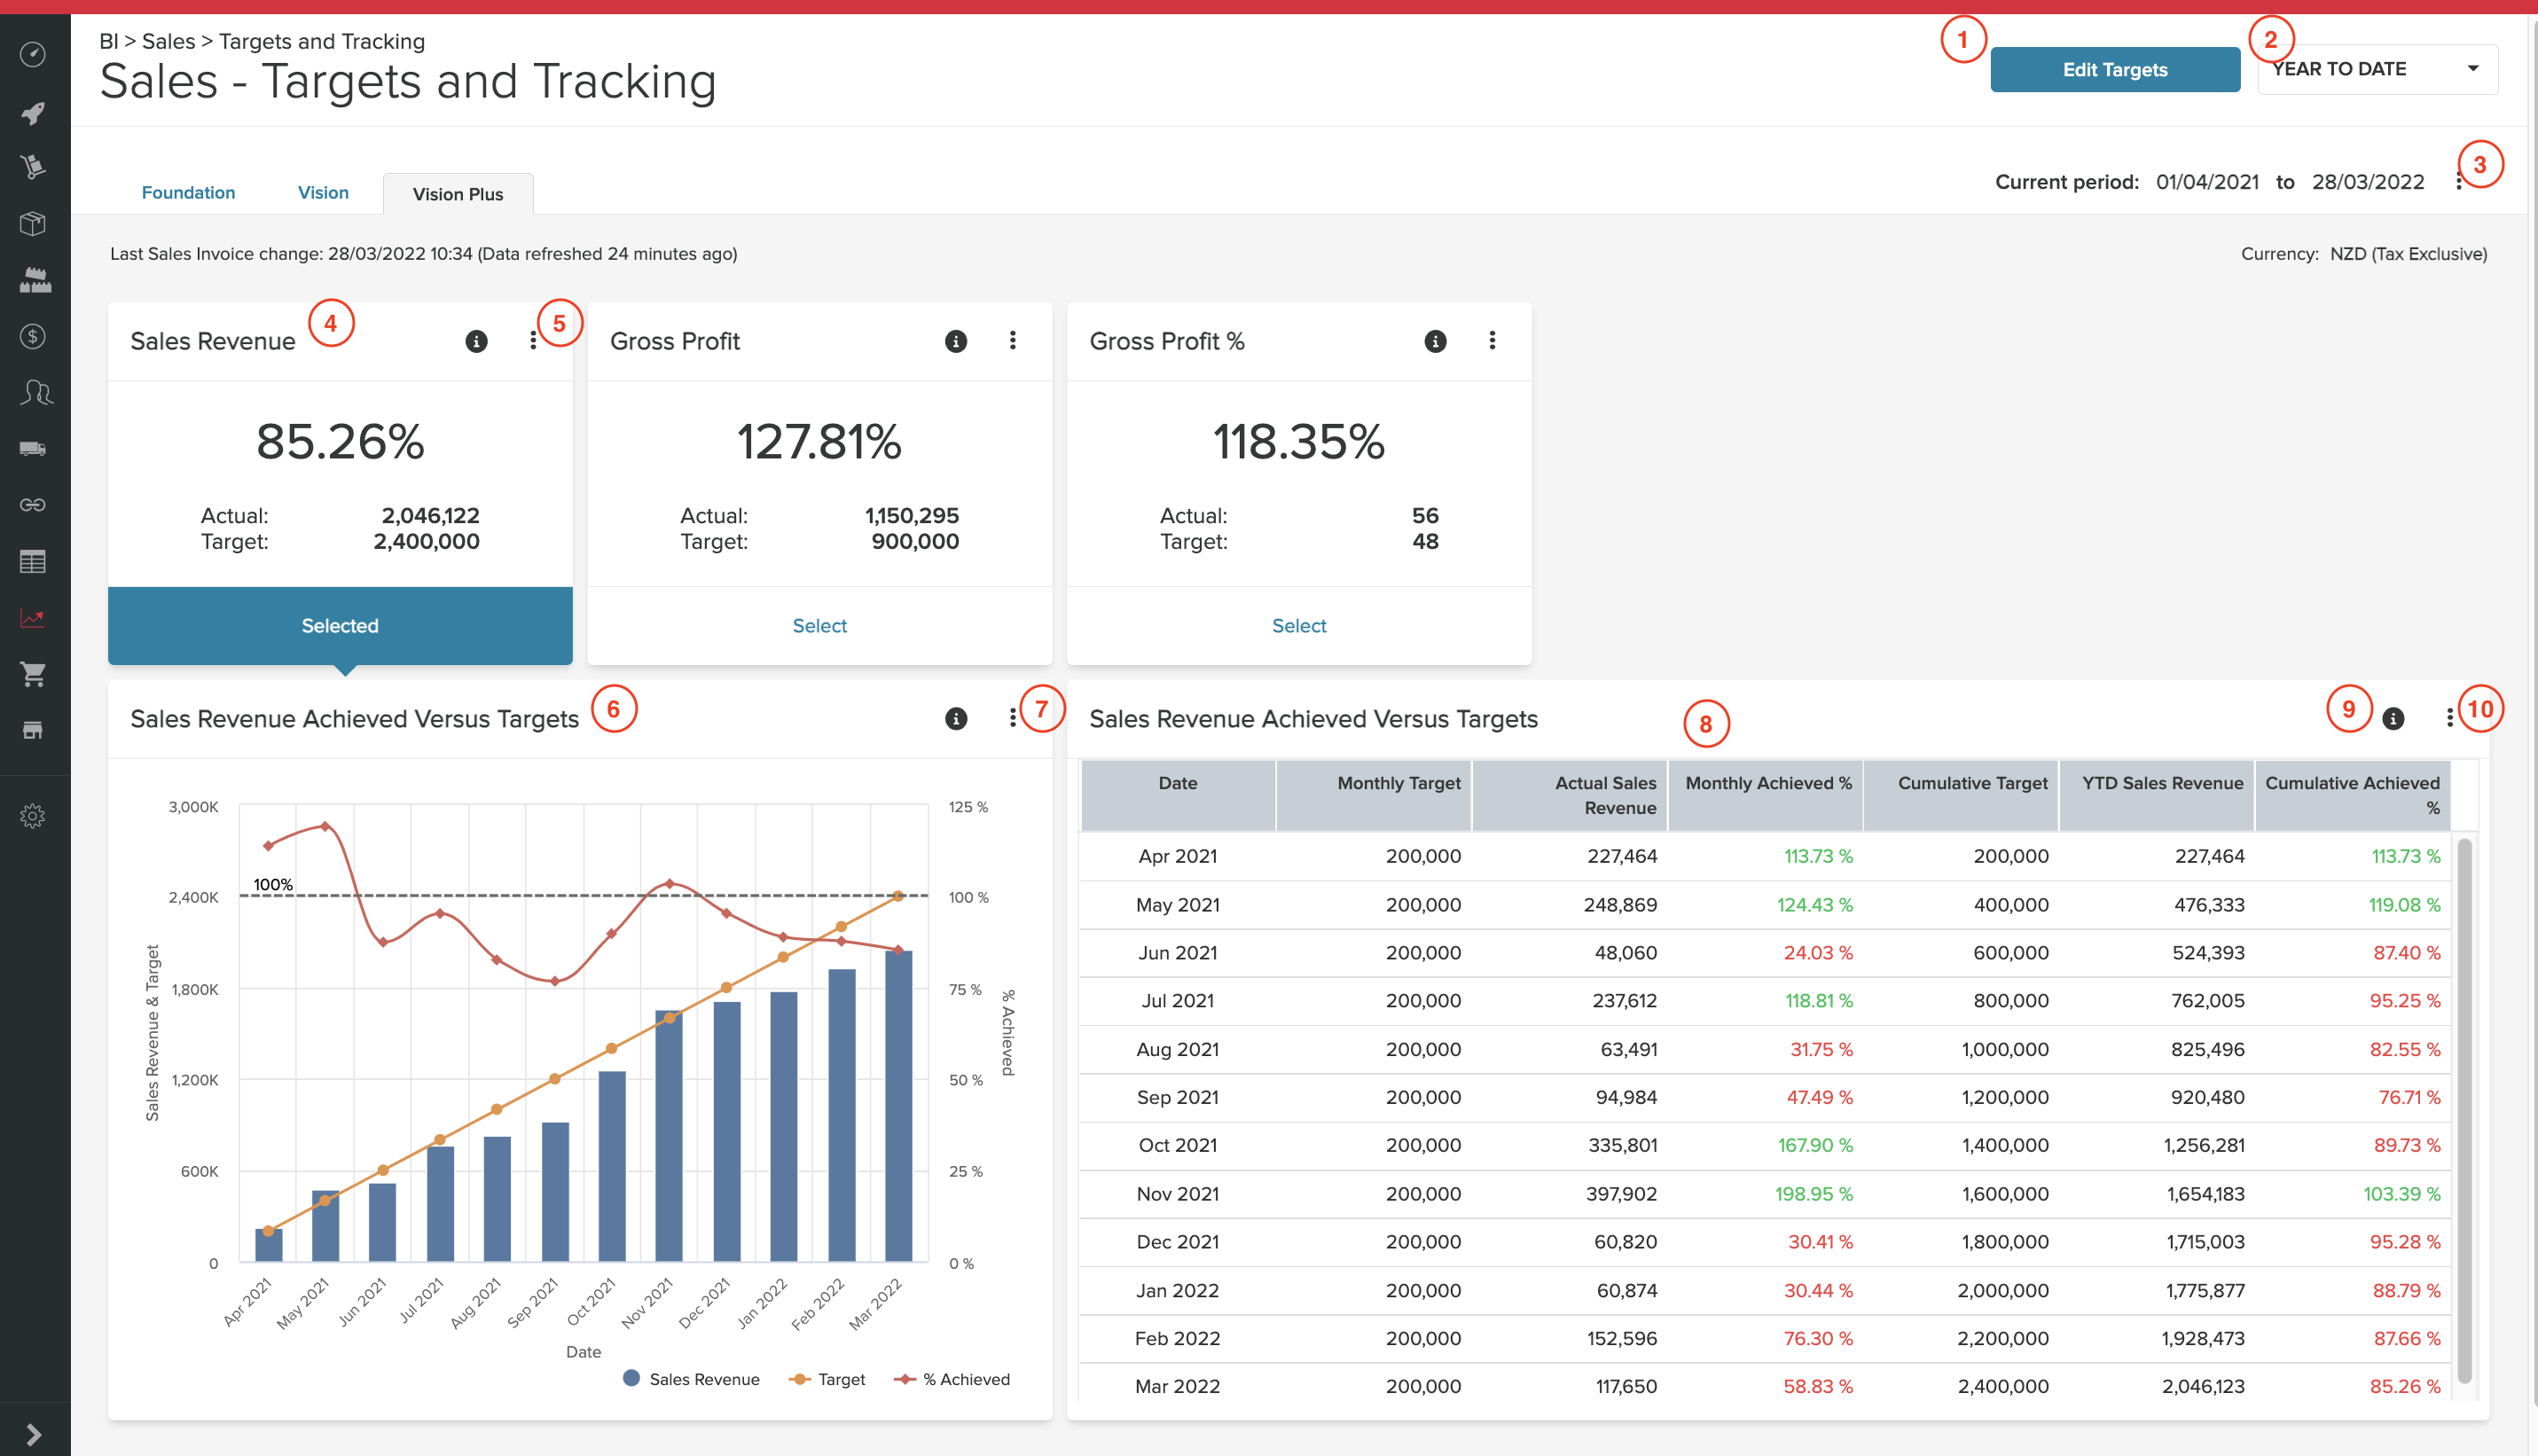Screen dimensions: 2538x1456
Task: Click the Sales breadcrumb link
Action: click(x=169, y=42)
